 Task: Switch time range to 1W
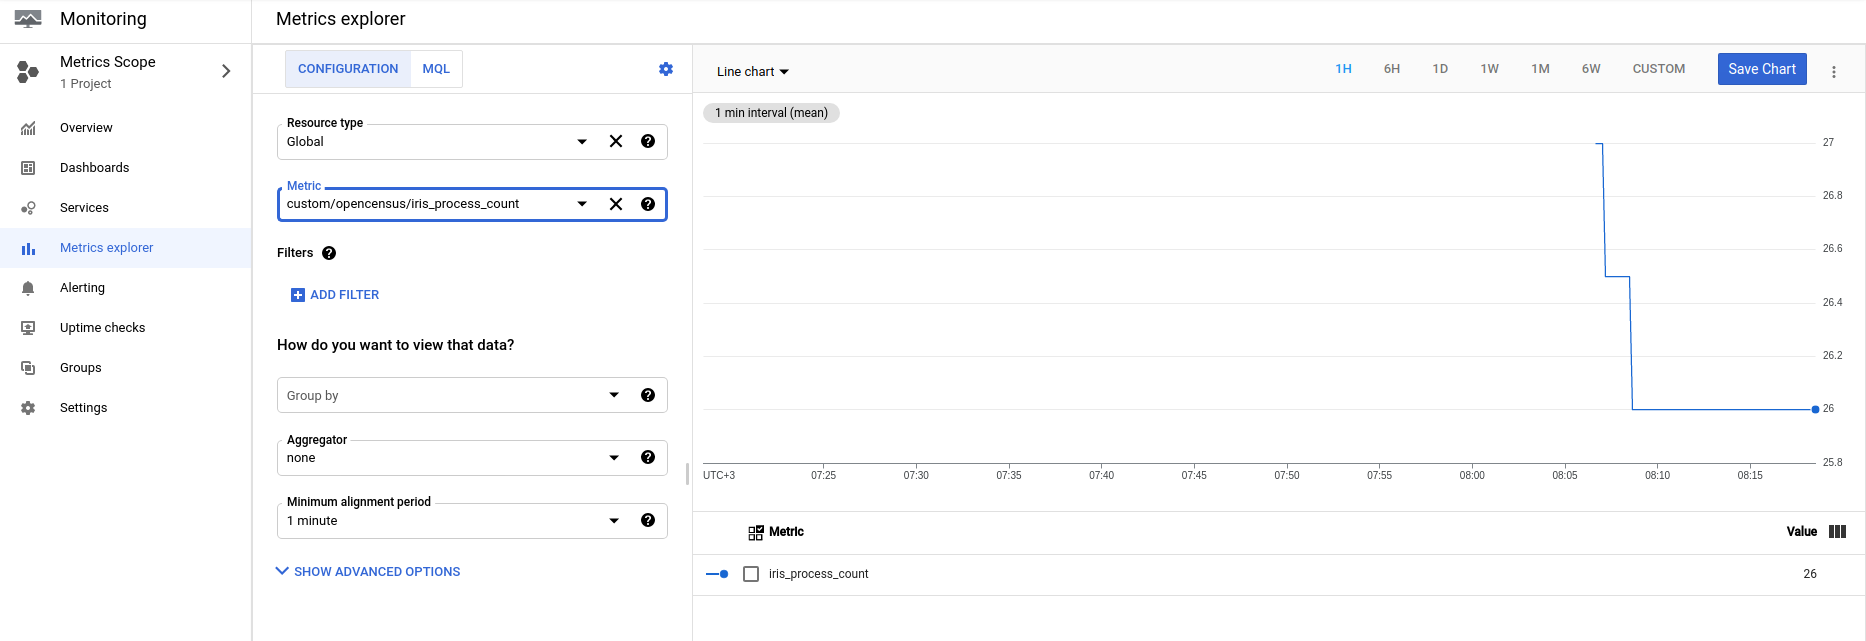click(1489, 69)
